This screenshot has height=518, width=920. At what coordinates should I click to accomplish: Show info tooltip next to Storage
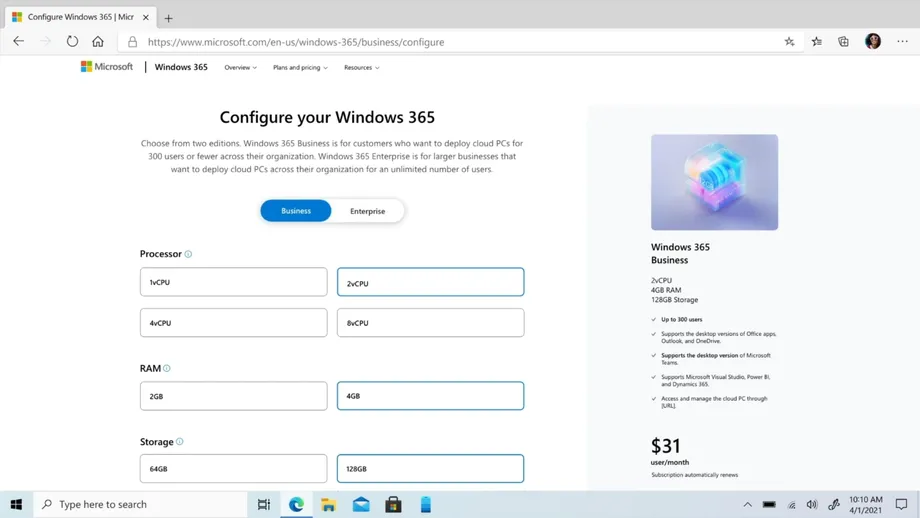point(180,442)
